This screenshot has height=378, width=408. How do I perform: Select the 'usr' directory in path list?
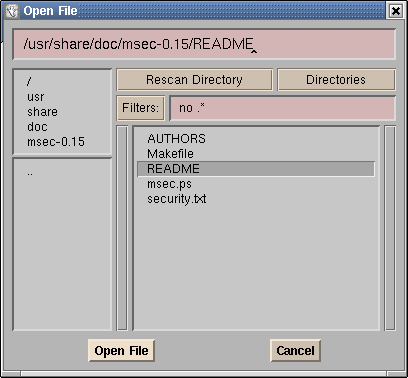(36, 97)
